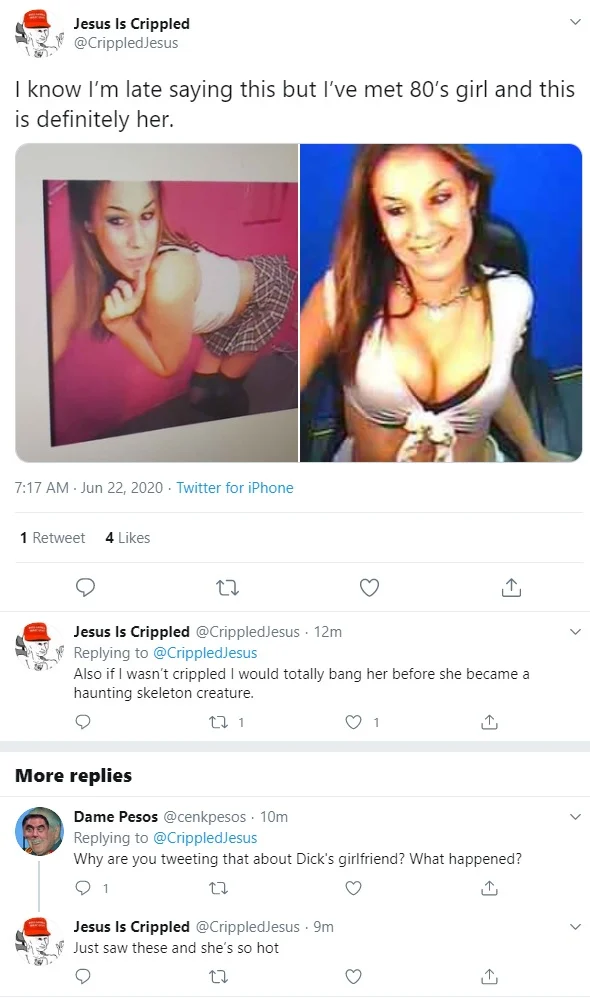Retweet the main 80's girl tweet
Screen dimensions: 590x998
coord(227,587)
